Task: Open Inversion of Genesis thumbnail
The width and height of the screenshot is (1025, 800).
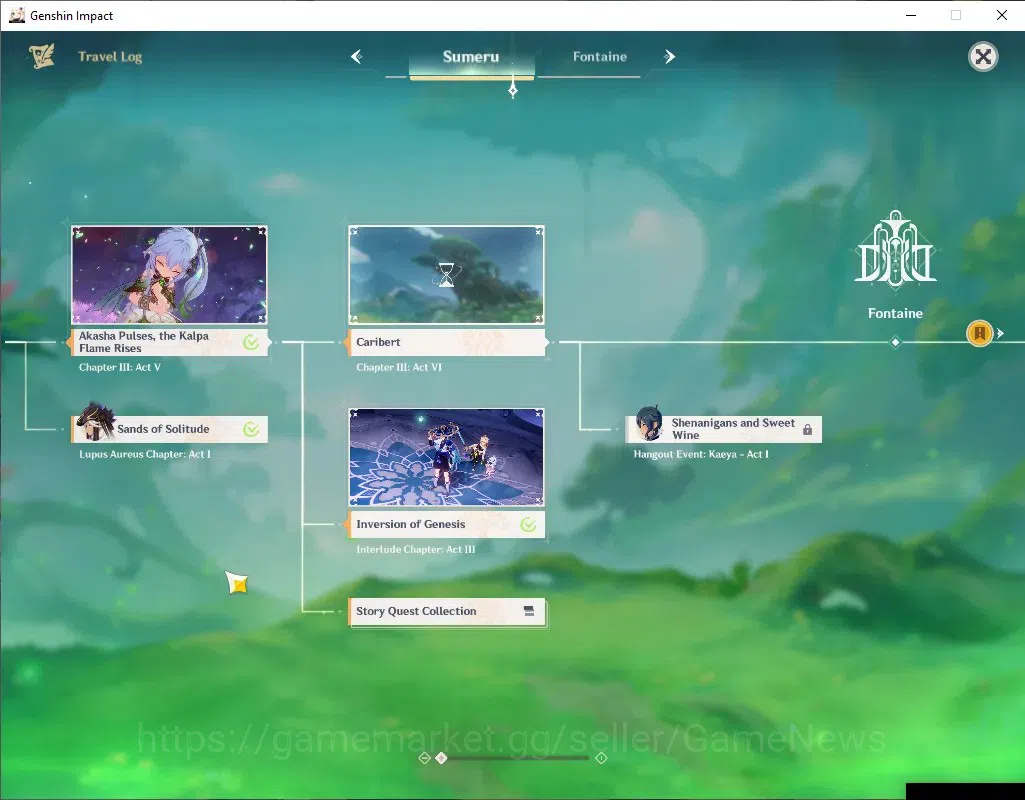Action: (x=446, y=457)
